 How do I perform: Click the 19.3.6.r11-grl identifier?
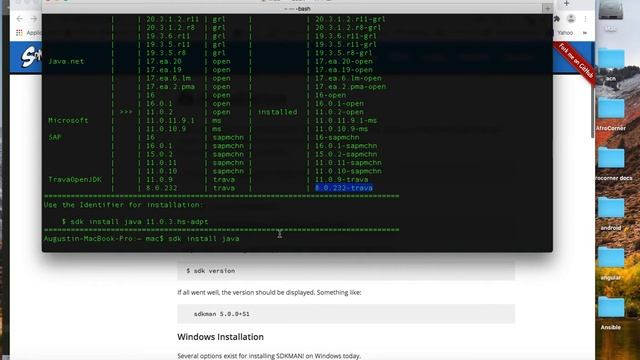point(346,36)
